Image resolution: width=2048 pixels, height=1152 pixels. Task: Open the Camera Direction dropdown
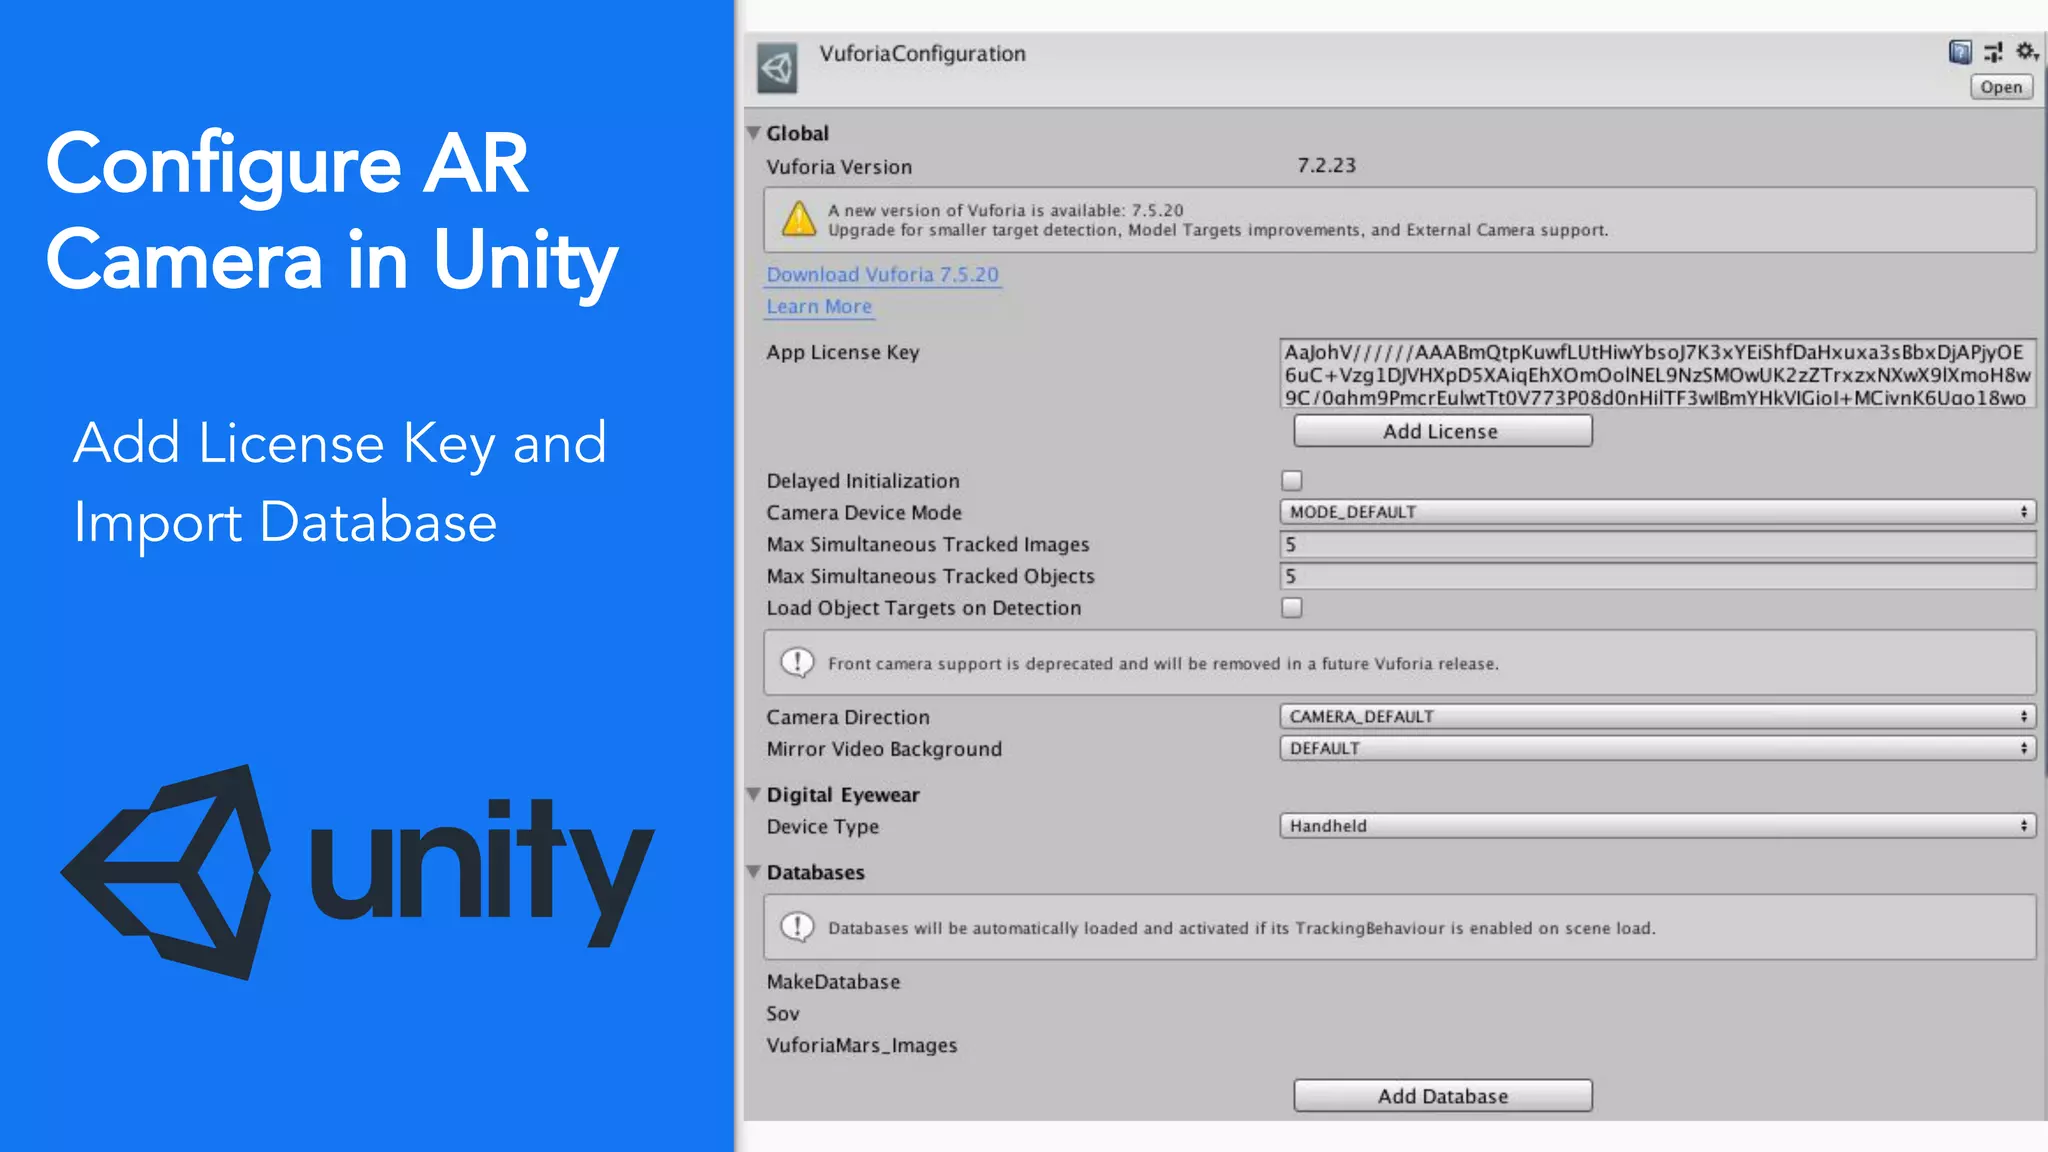[x=1657, y=717]
